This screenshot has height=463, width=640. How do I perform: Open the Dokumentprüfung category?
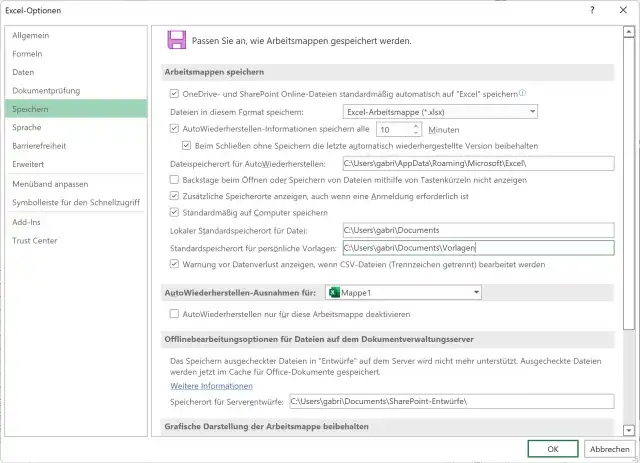pyautogui.click(x=76, y=91)
